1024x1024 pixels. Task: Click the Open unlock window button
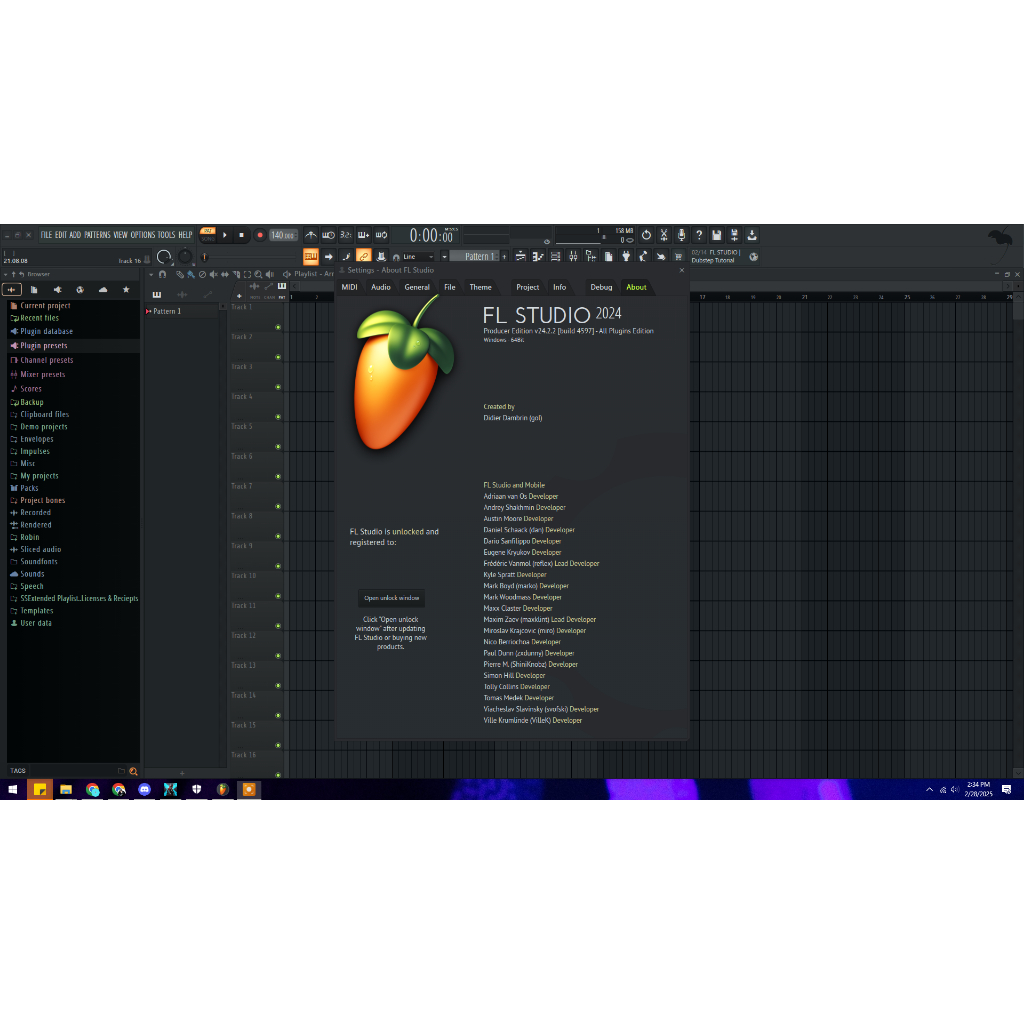coord(391,597)
